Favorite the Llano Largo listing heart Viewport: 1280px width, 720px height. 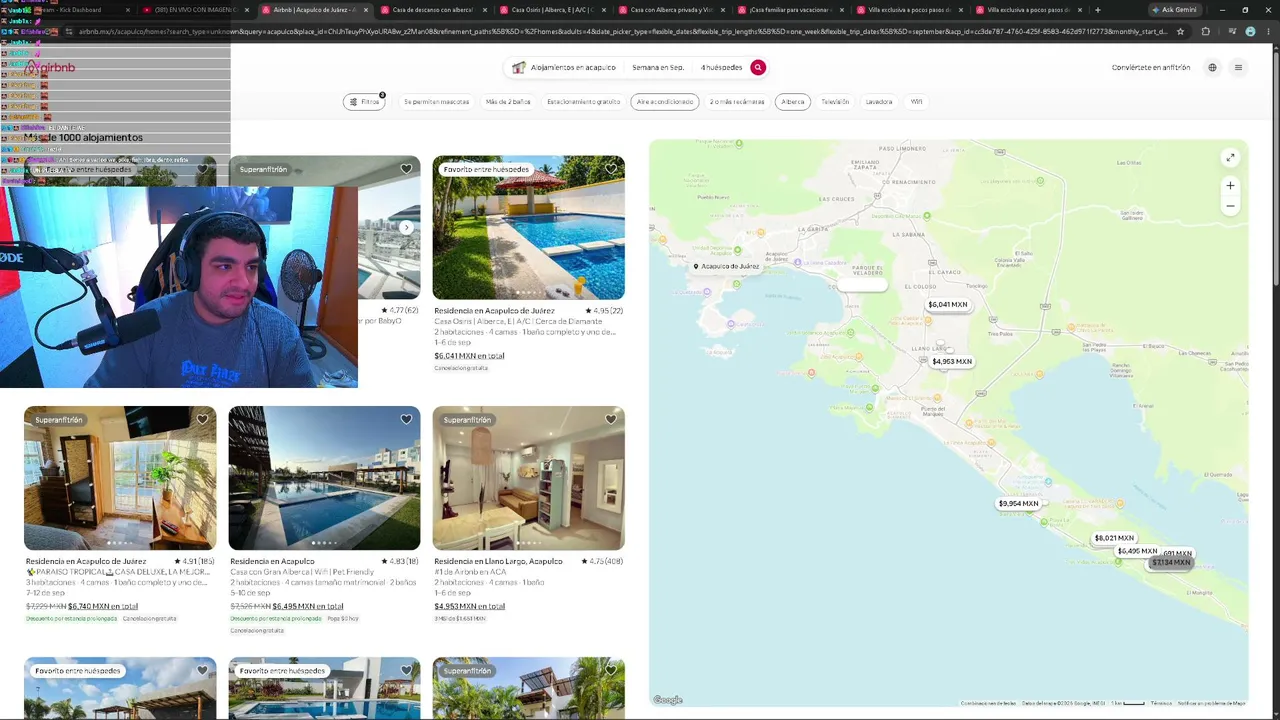coord(610,420)
